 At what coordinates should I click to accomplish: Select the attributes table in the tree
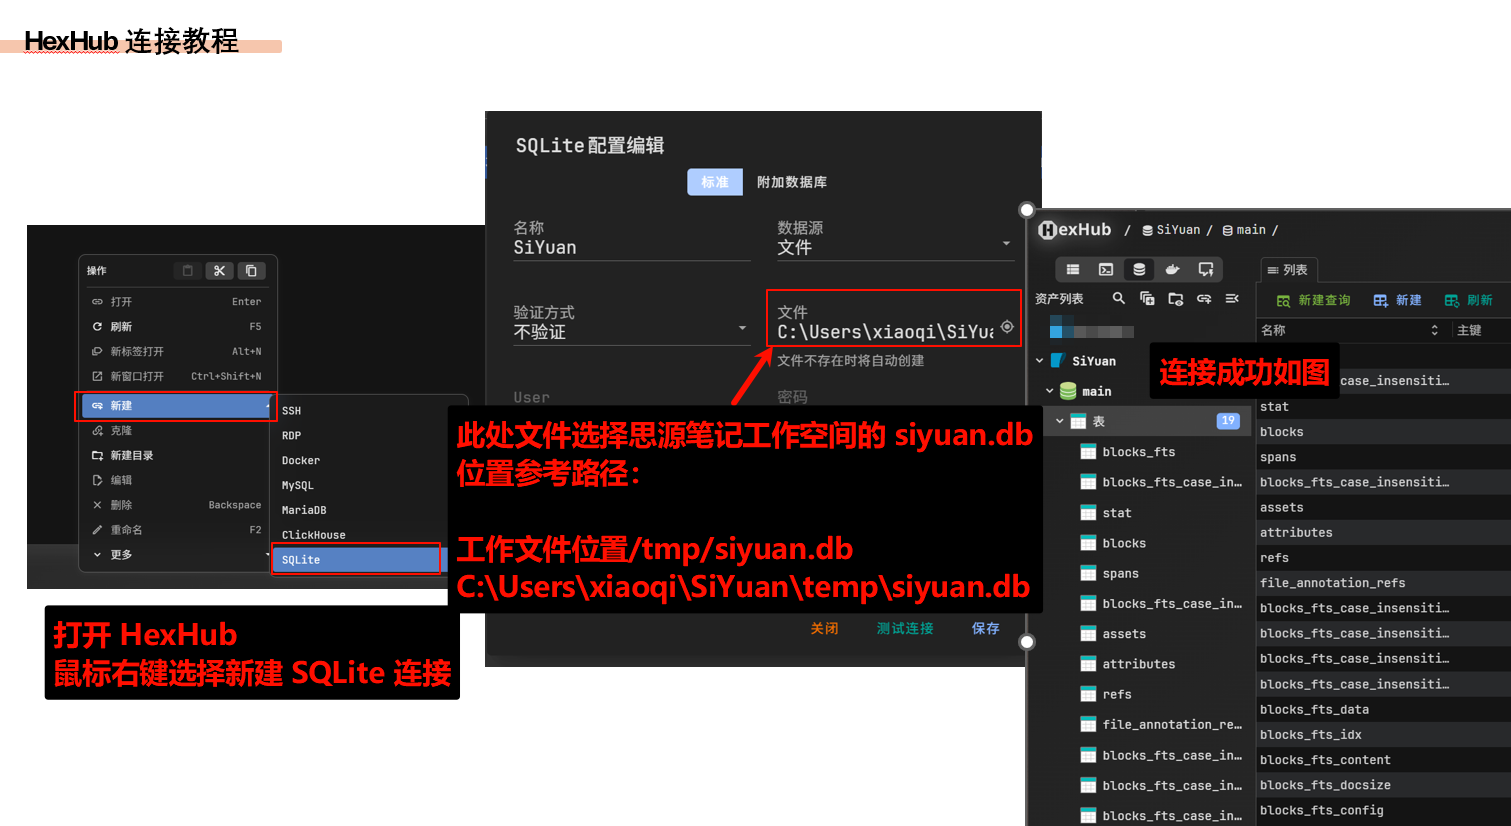click(x=1139, y=664)
